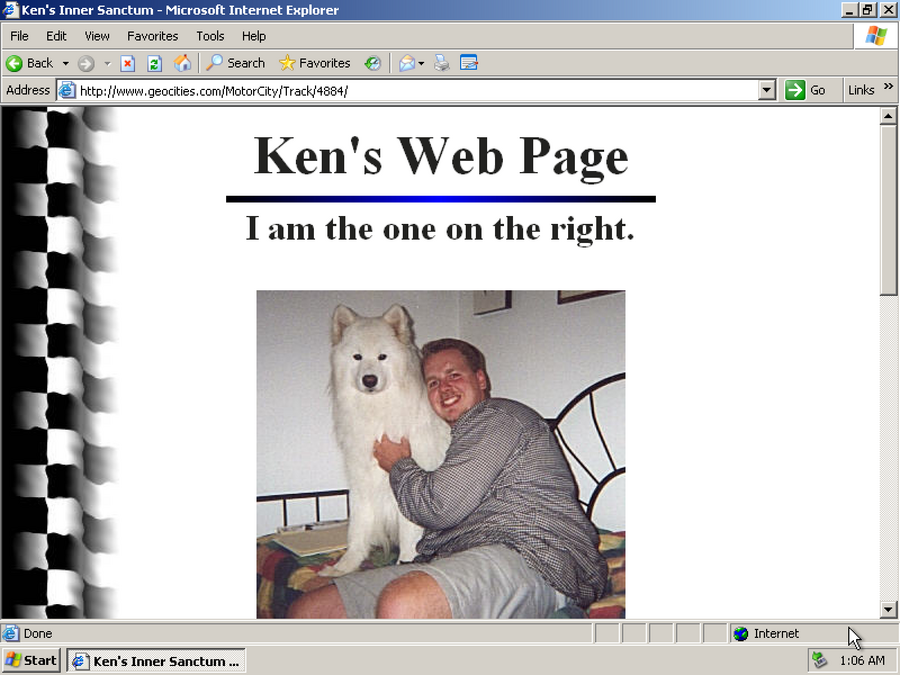
Task: Click the 1:06 AM clock
Action: point(862,661)
